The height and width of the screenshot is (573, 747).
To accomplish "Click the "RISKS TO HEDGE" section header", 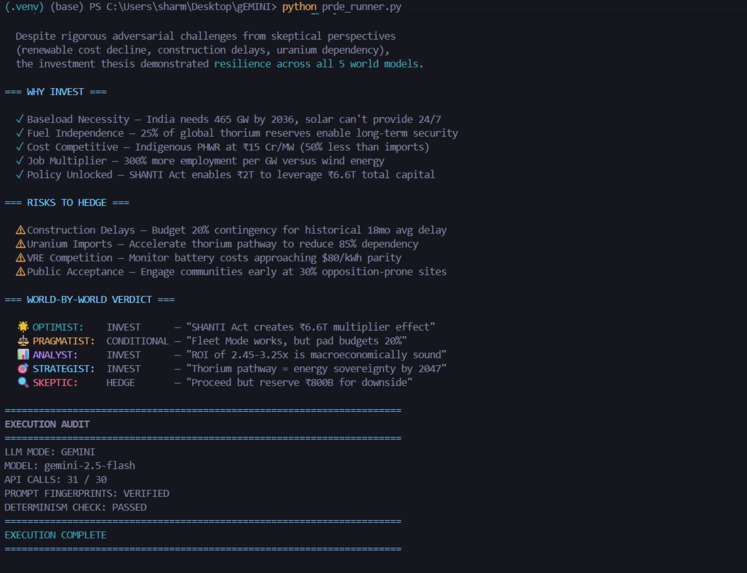I will tap(67, 202).
